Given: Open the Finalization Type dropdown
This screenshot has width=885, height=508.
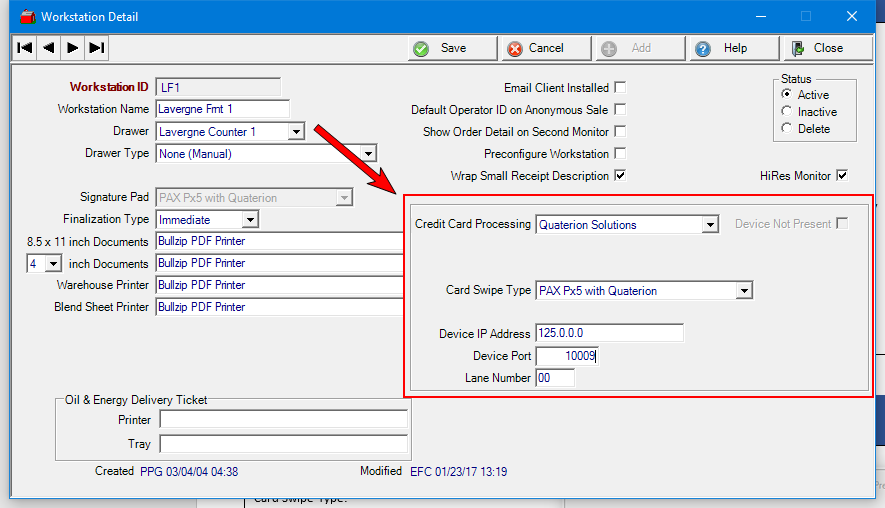Looking at the screenshot, I should coord(250,219).
